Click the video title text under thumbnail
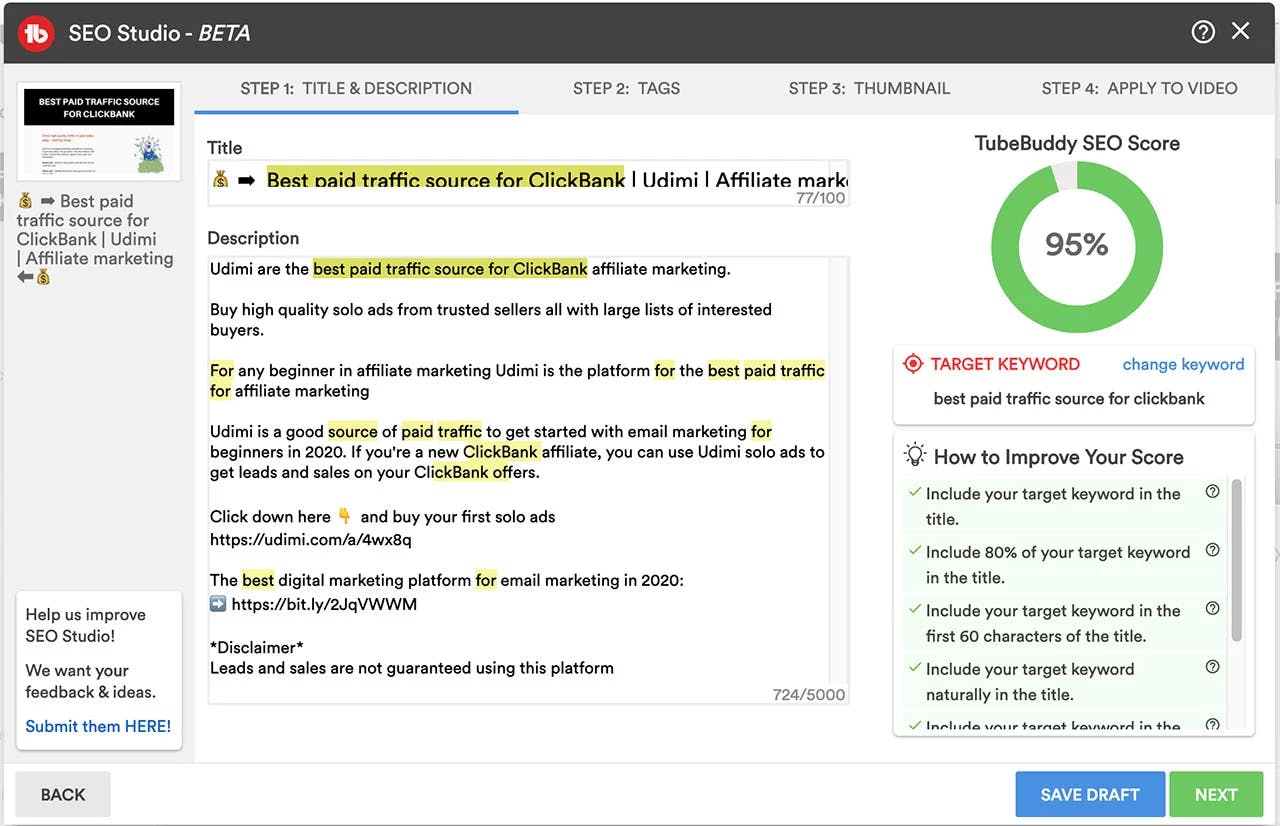Viewport: 1280px width, 826px height. pos(95,239)
